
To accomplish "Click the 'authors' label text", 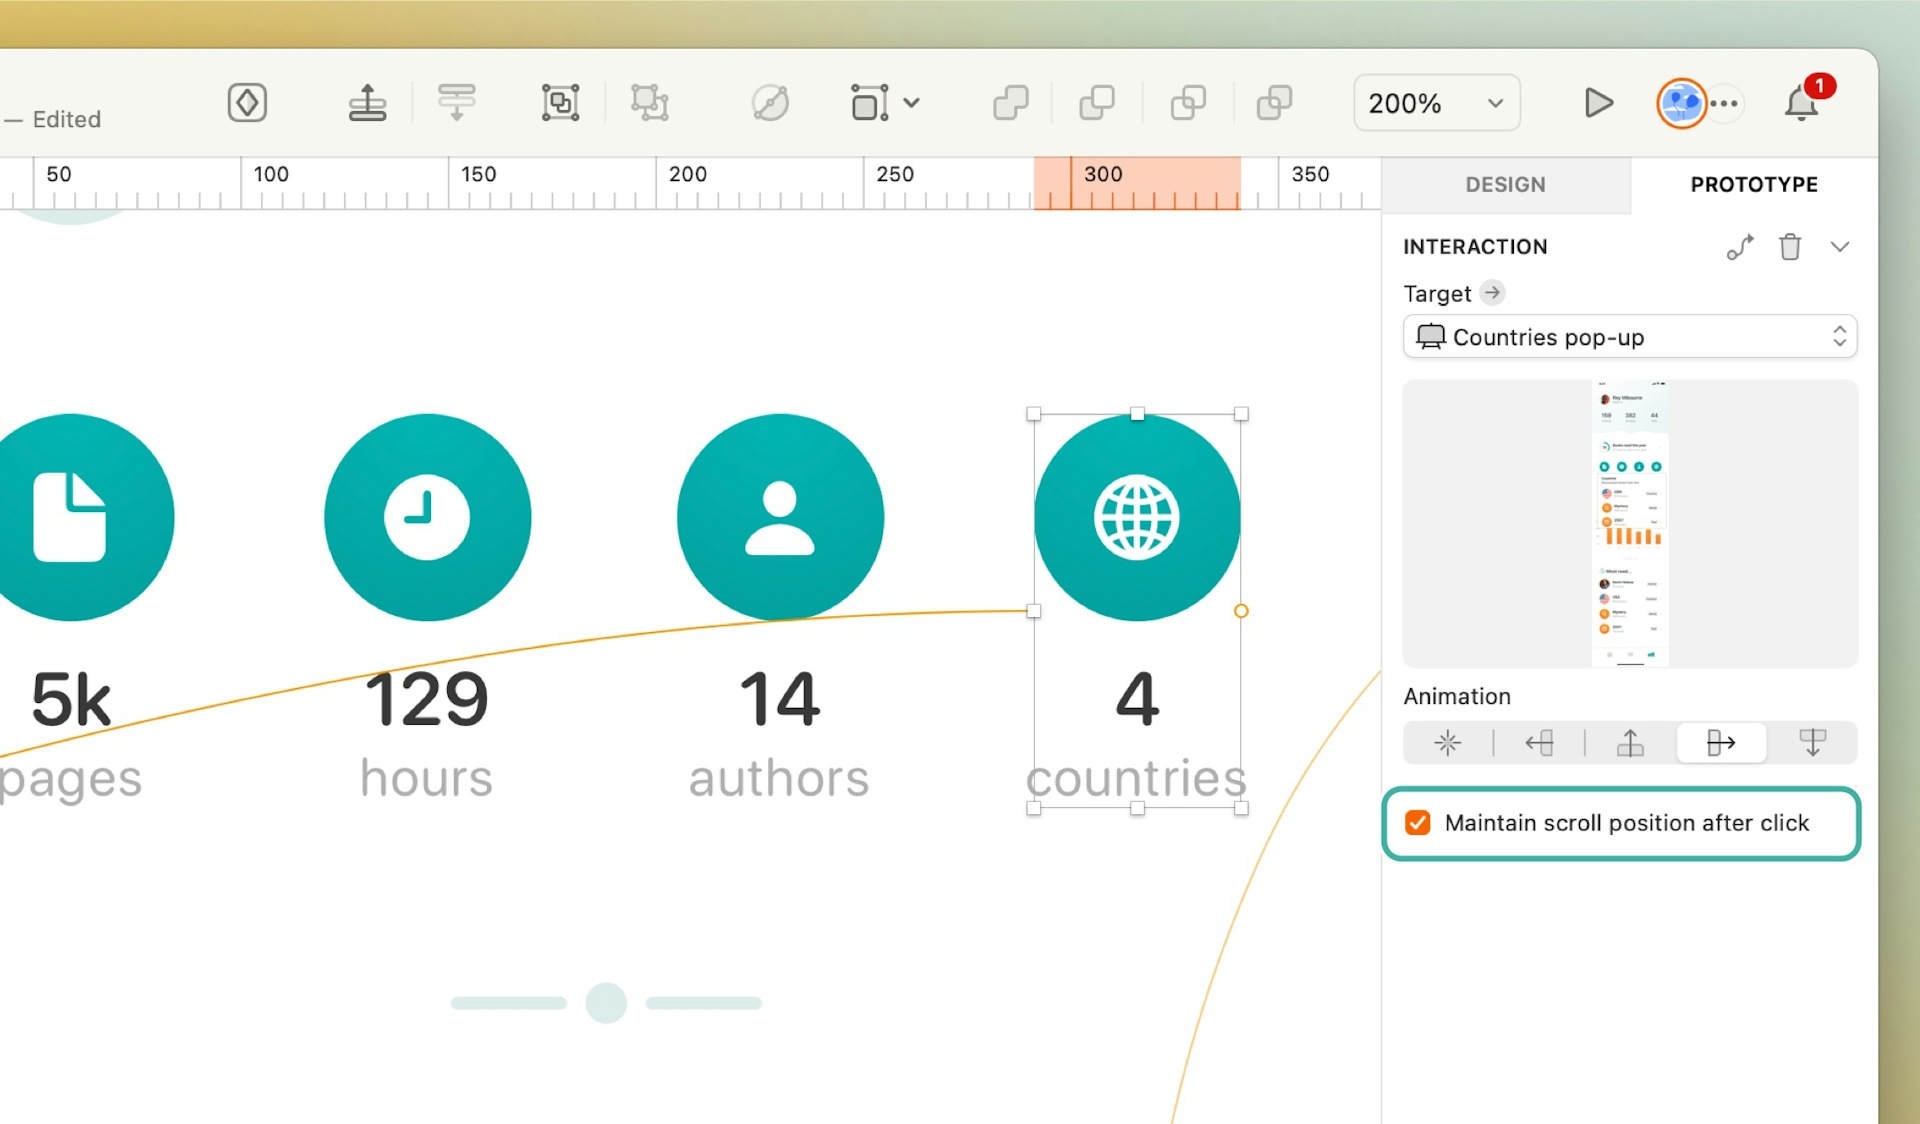I will [779, 779].
